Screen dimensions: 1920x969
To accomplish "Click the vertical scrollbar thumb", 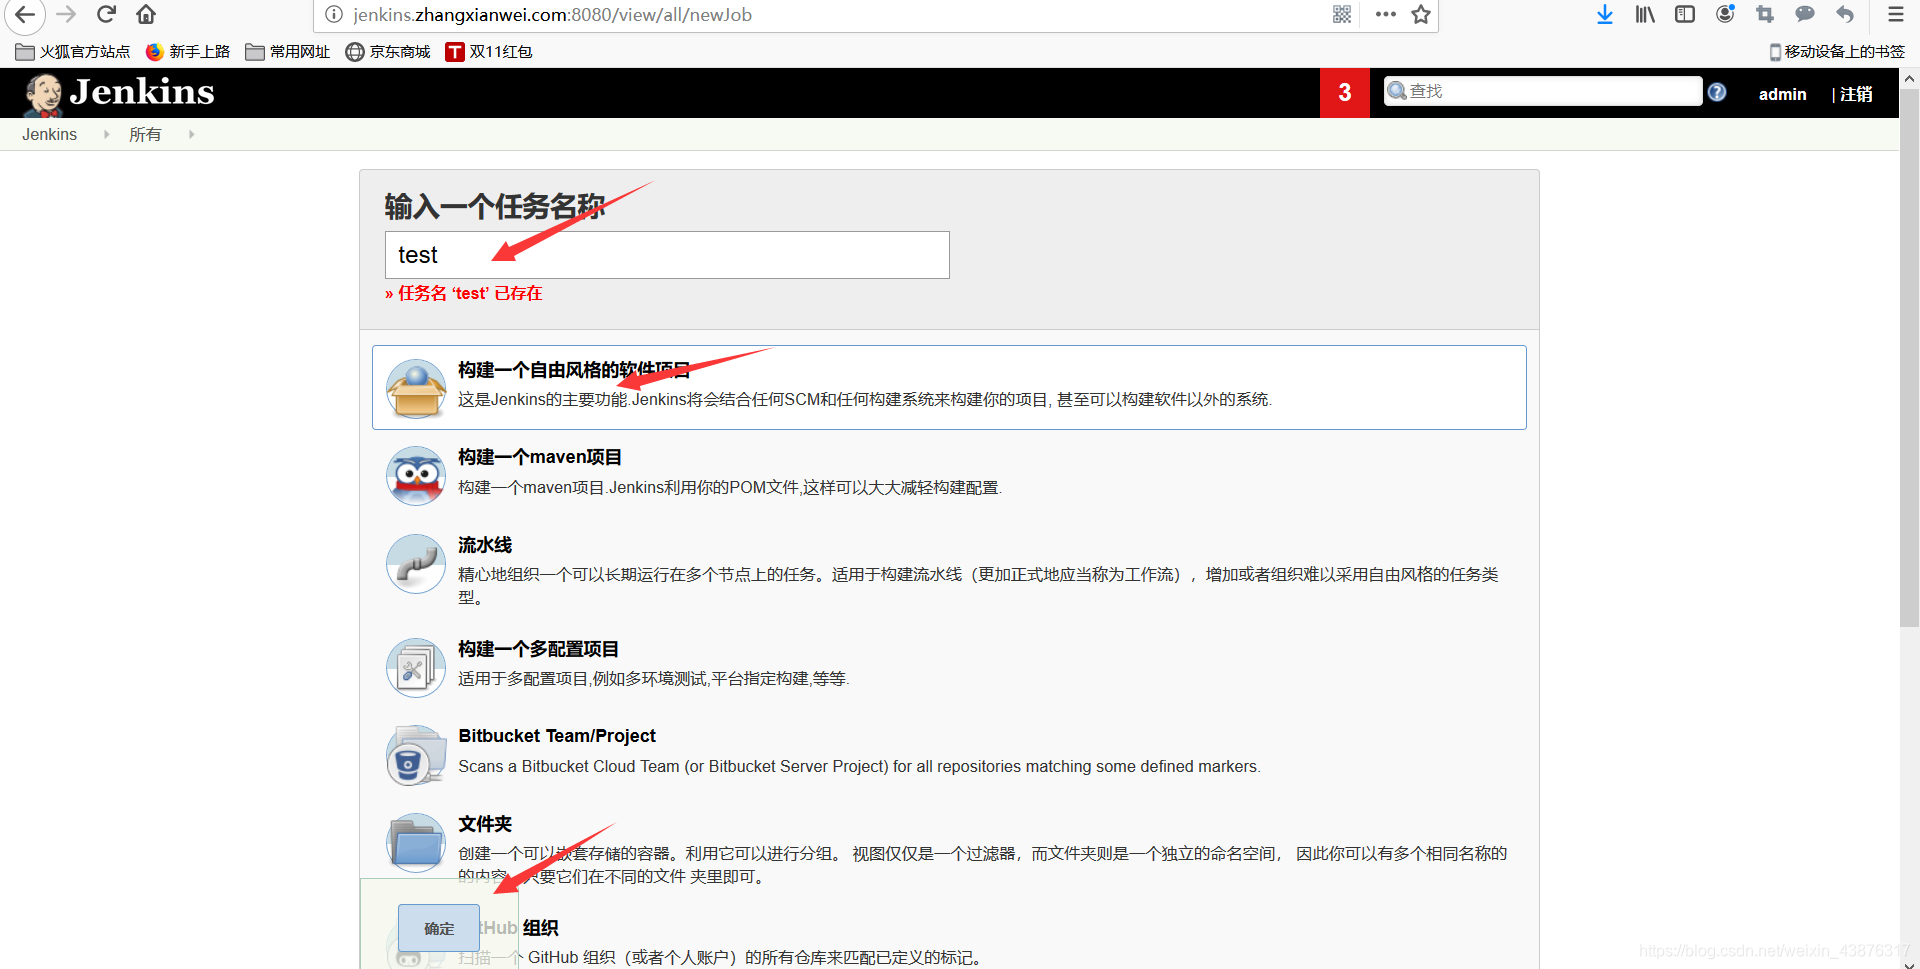I will tap(1909, 357).
